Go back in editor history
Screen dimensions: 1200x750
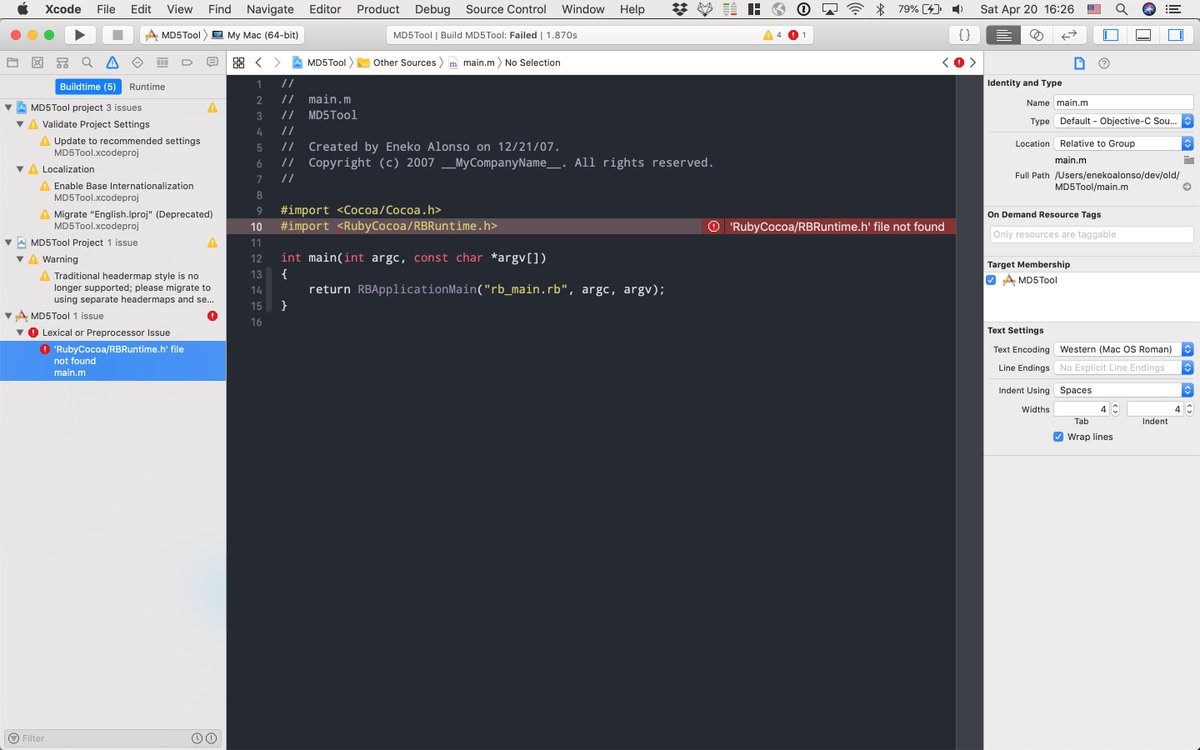(259, 62)
